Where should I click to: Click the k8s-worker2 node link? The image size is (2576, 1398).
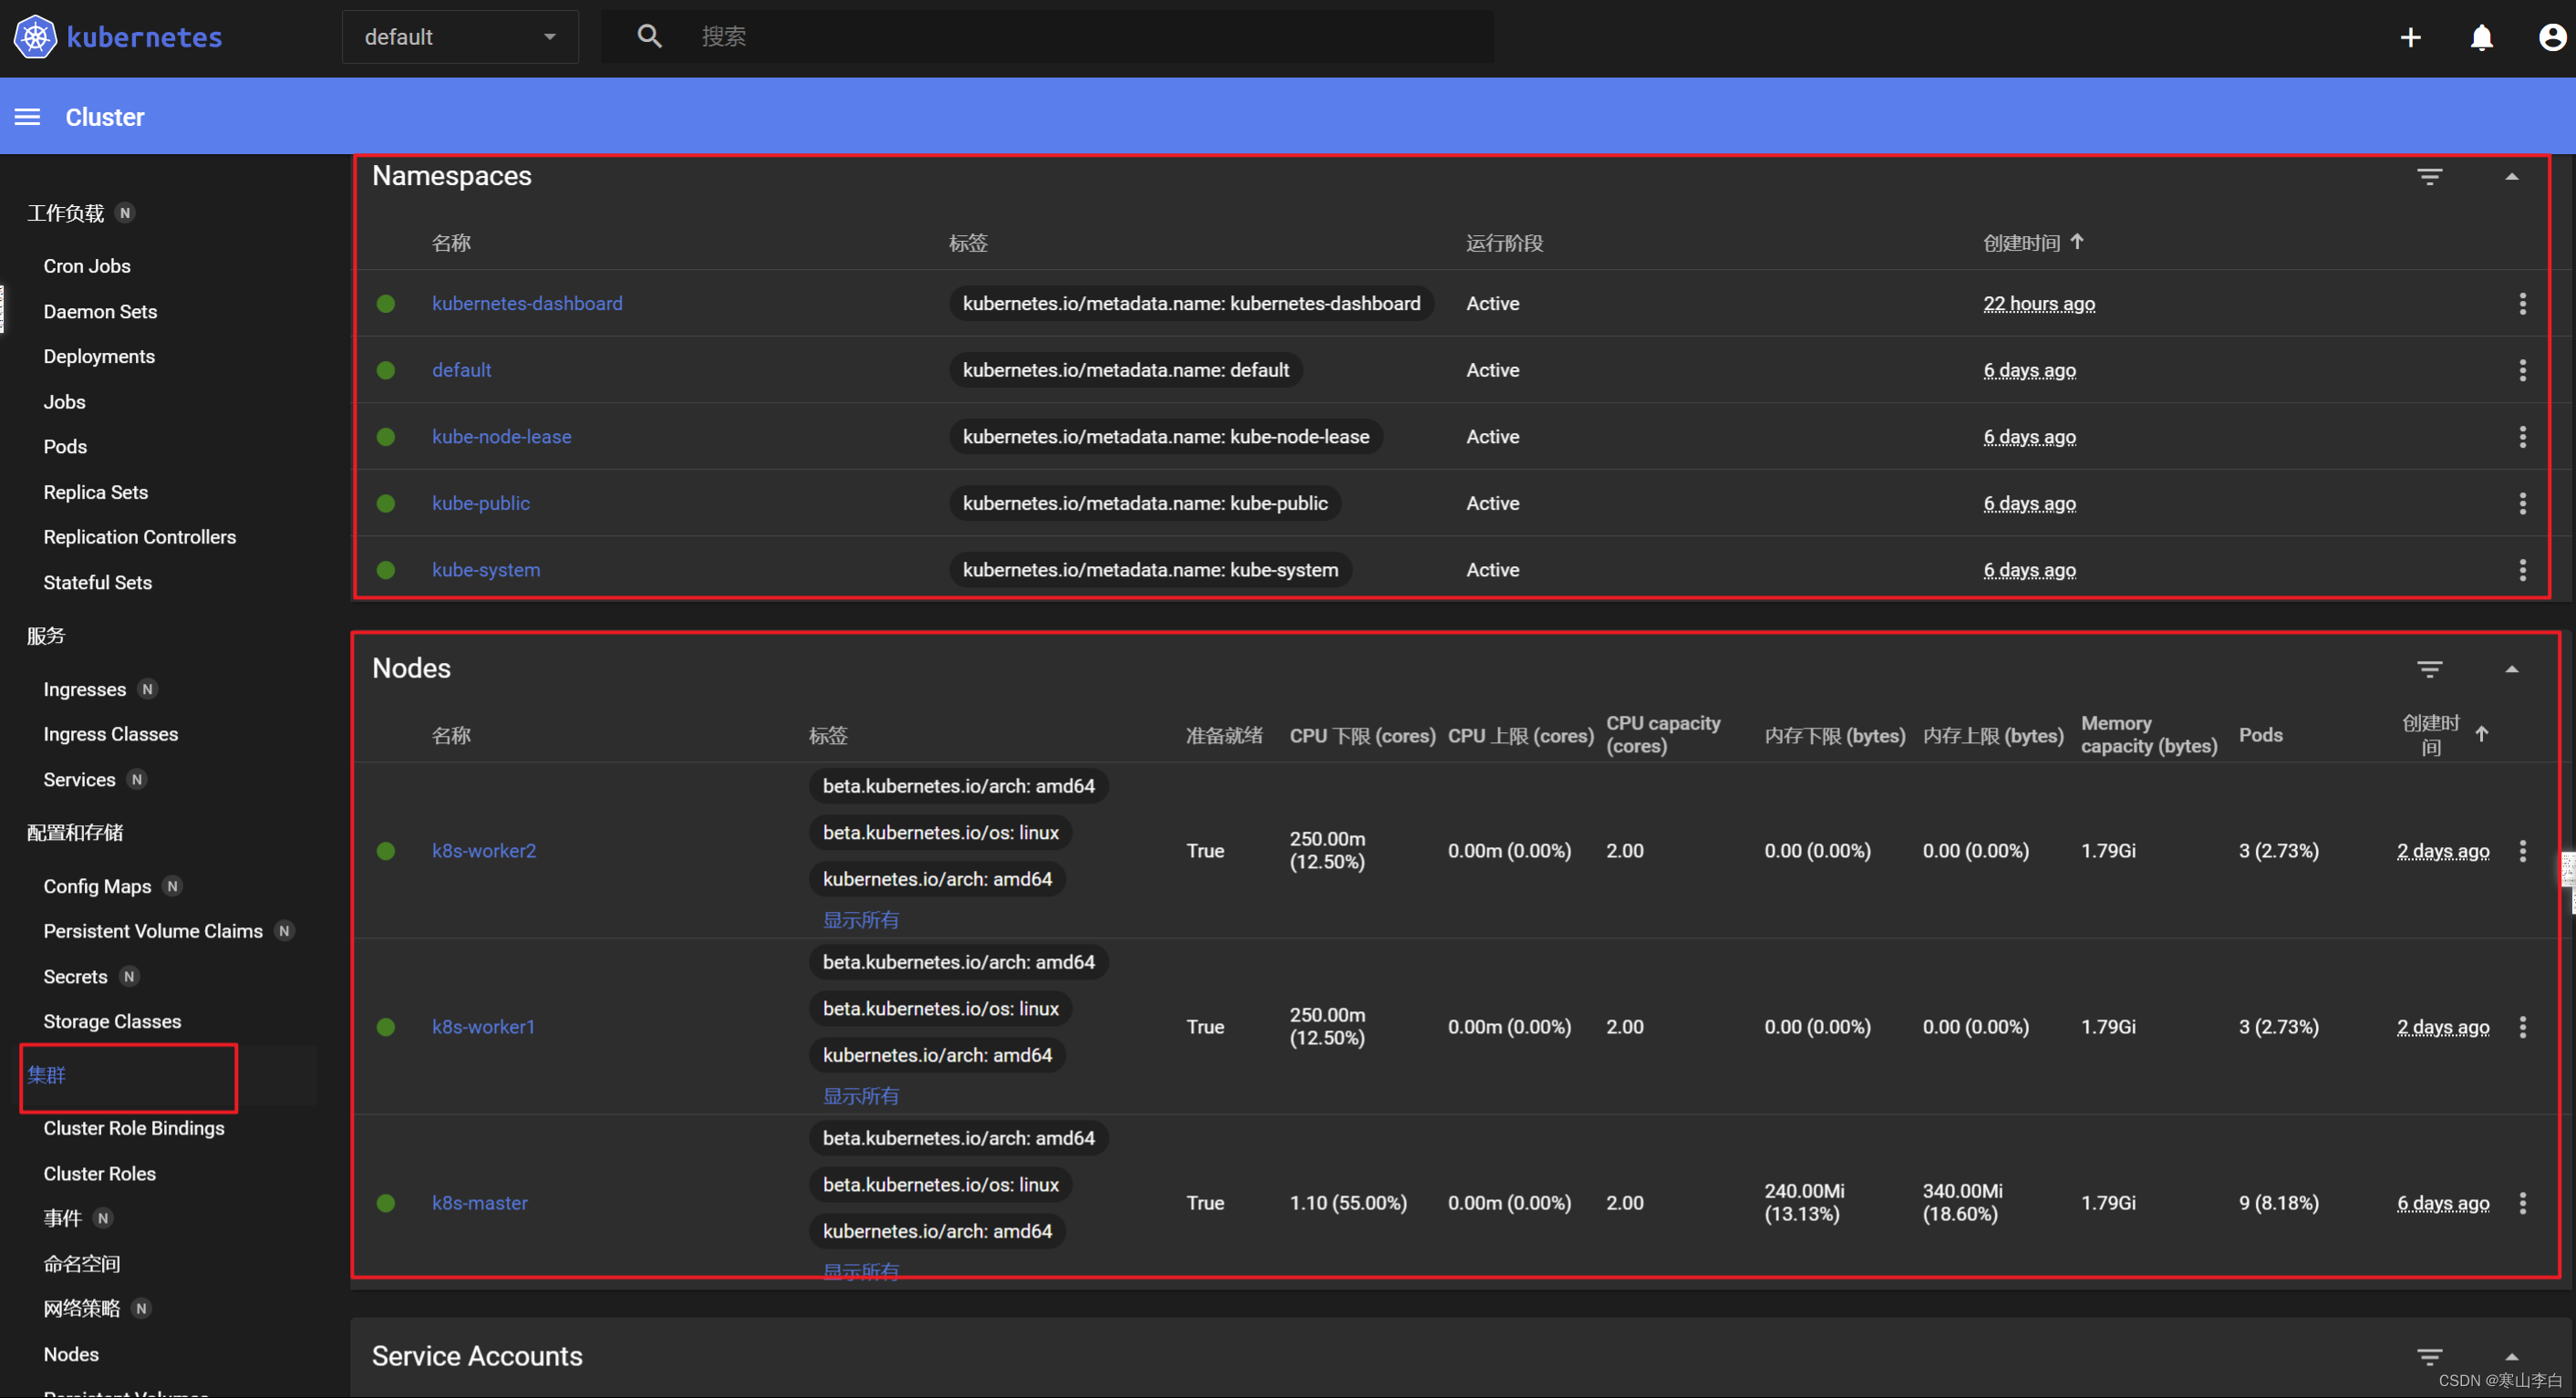point(487,849)
